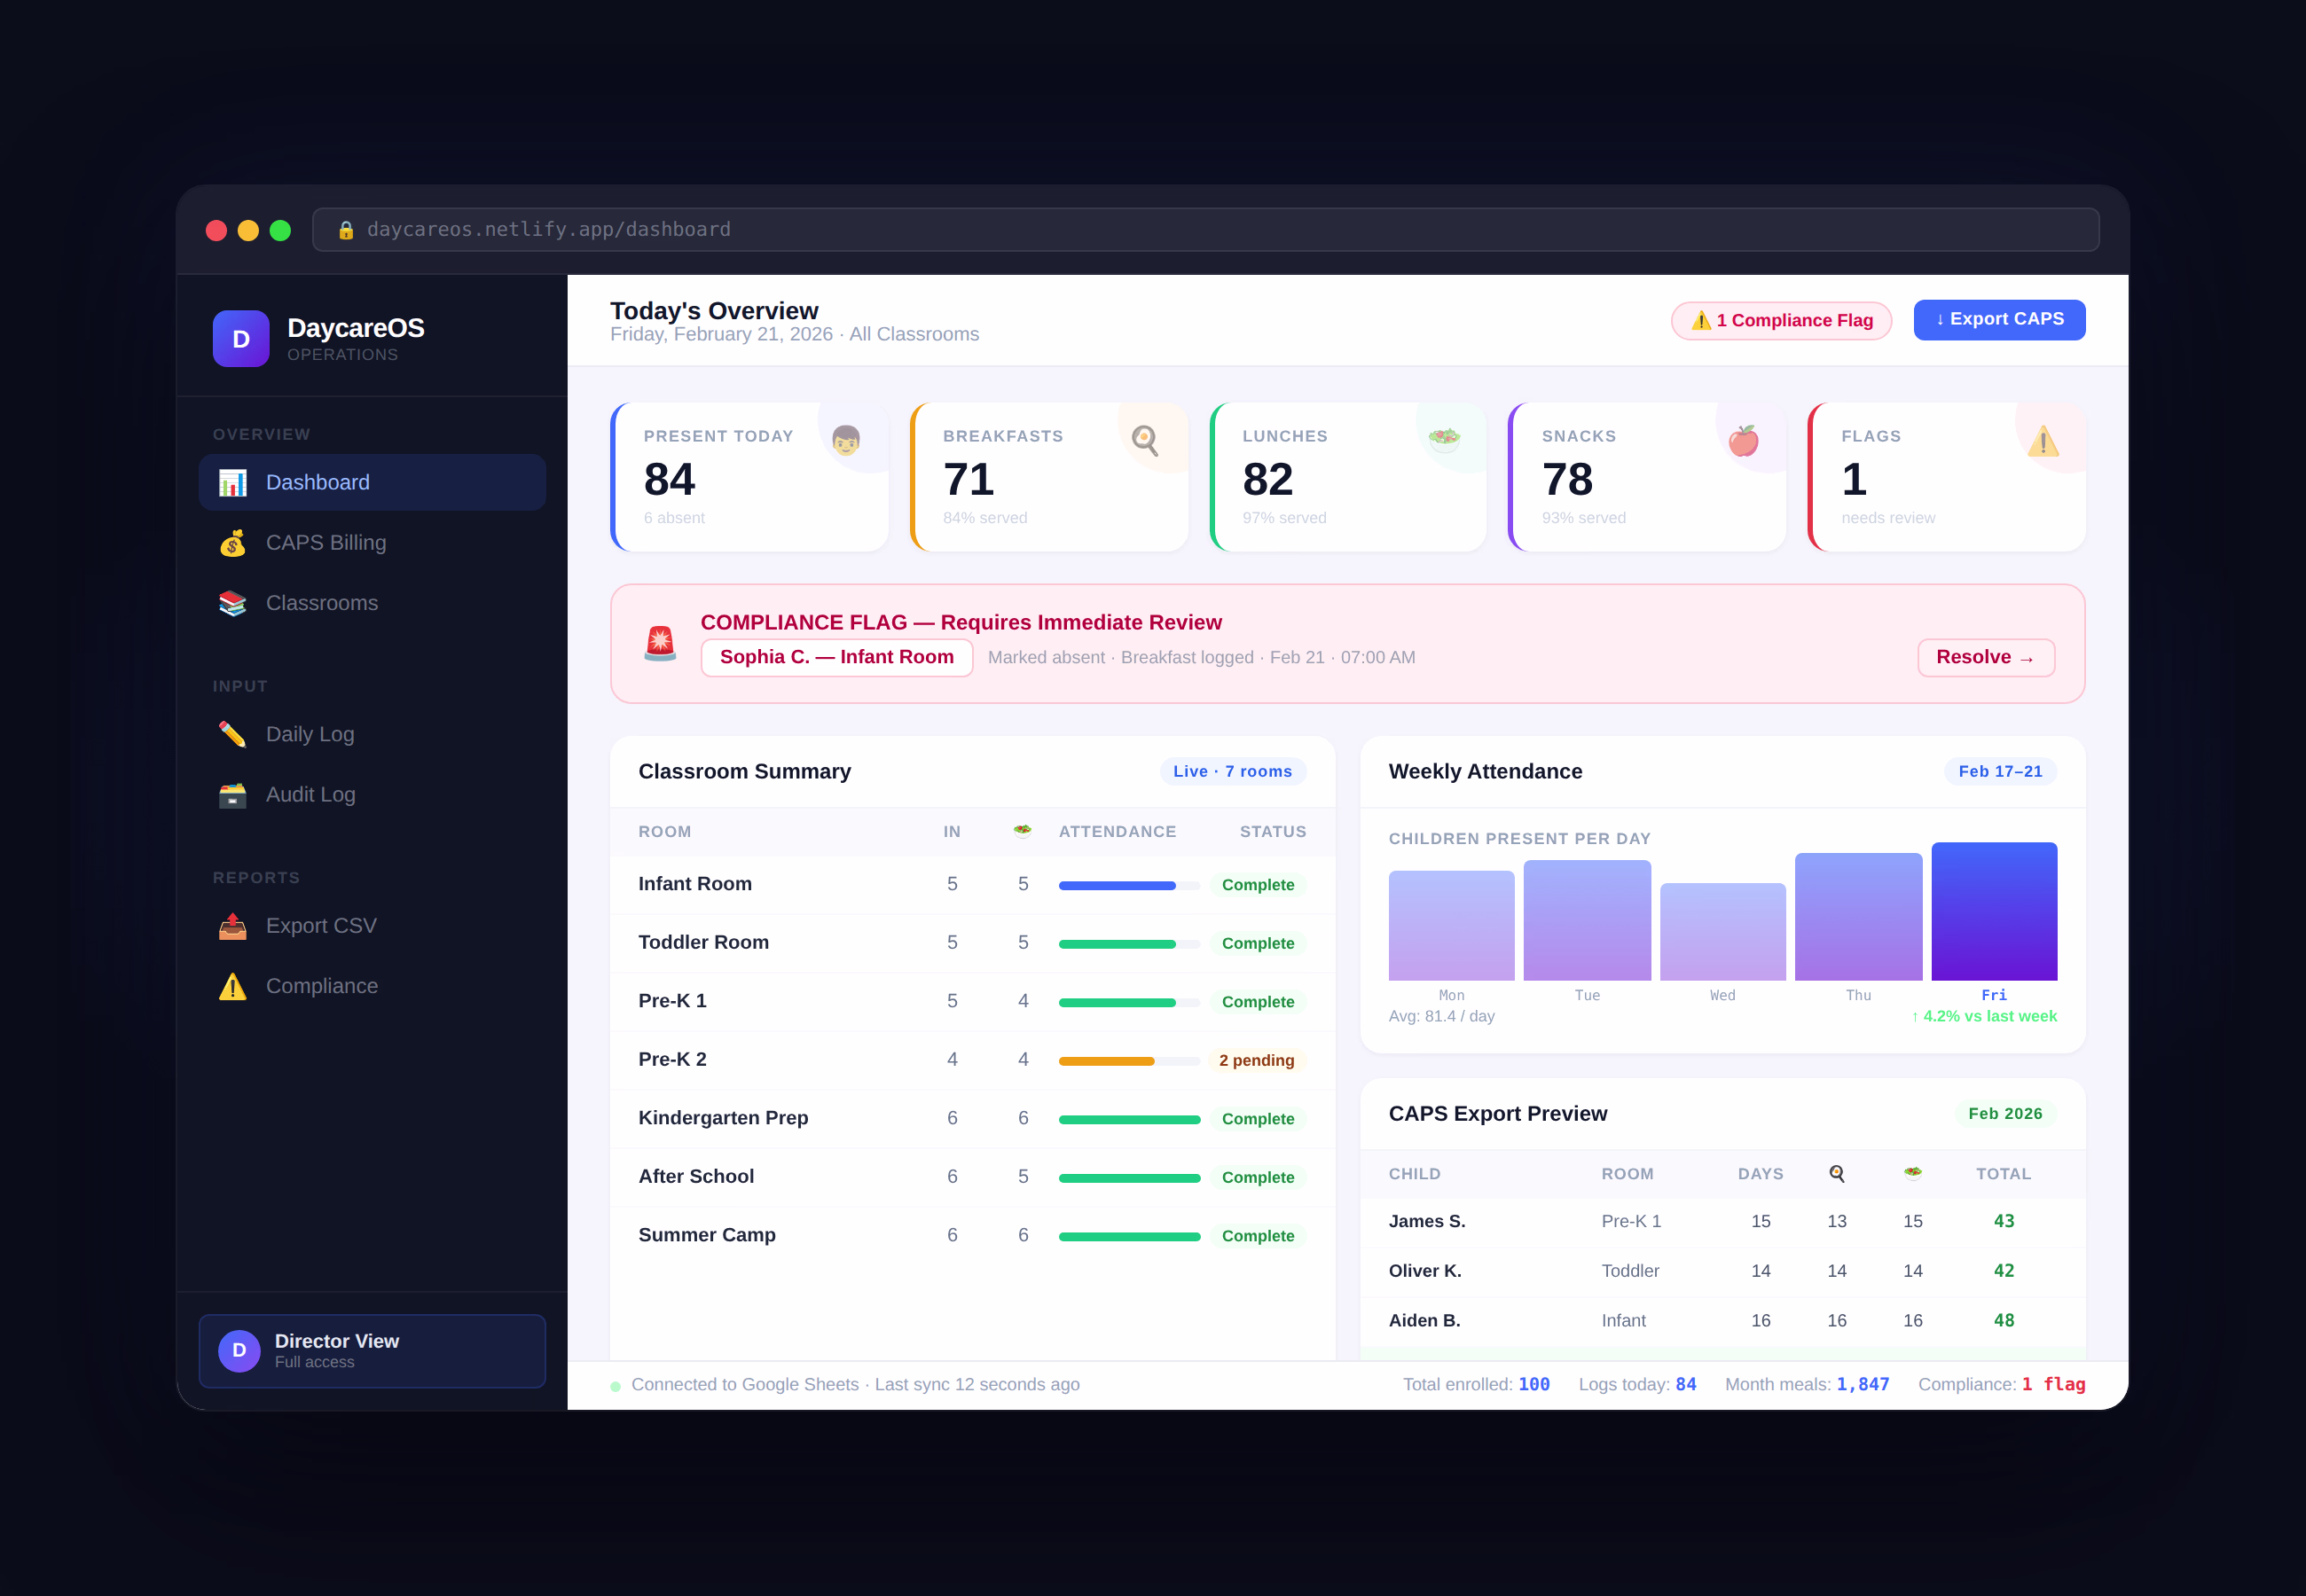Click the browser address bar URL

coord(549,230)
